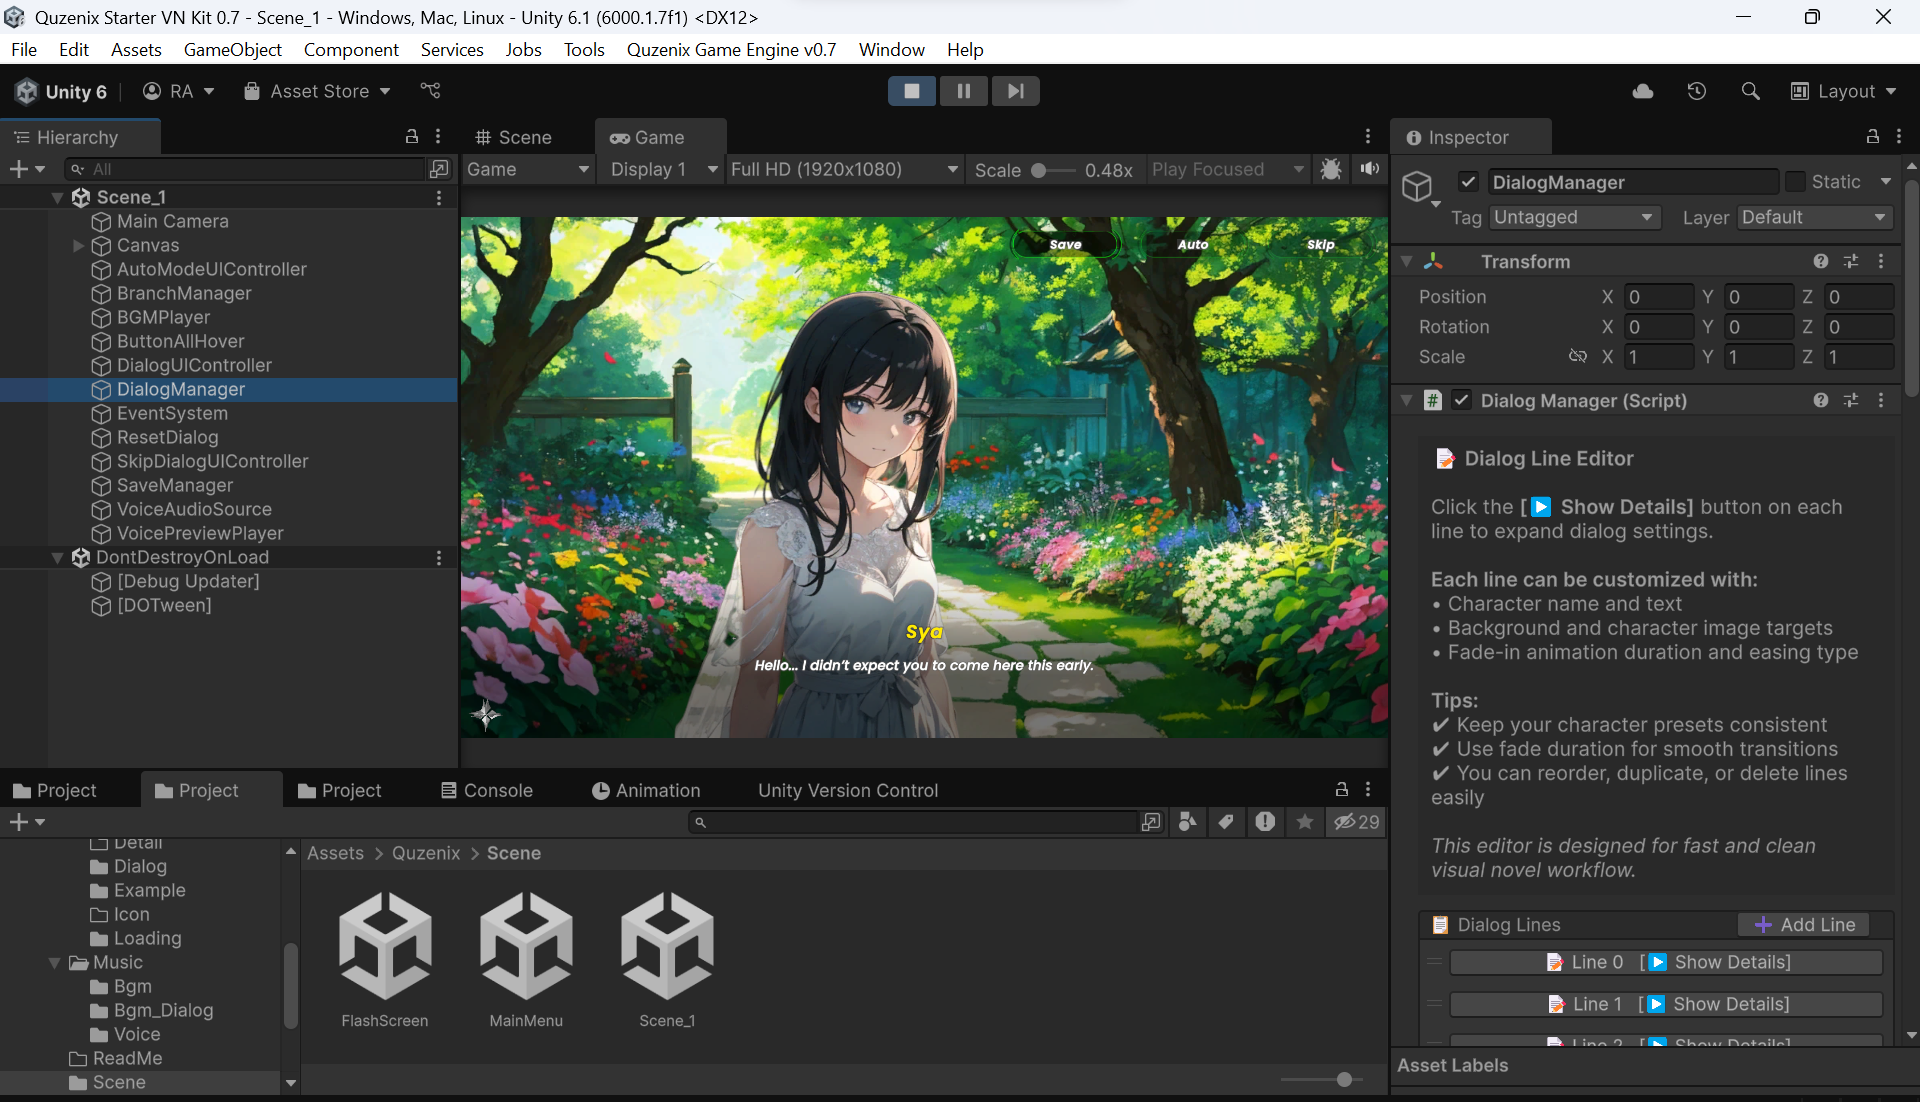Open Quzenix Game Engine v0.7 menu
This screenshot has height=1102, width=1920.
coord(731,49)
